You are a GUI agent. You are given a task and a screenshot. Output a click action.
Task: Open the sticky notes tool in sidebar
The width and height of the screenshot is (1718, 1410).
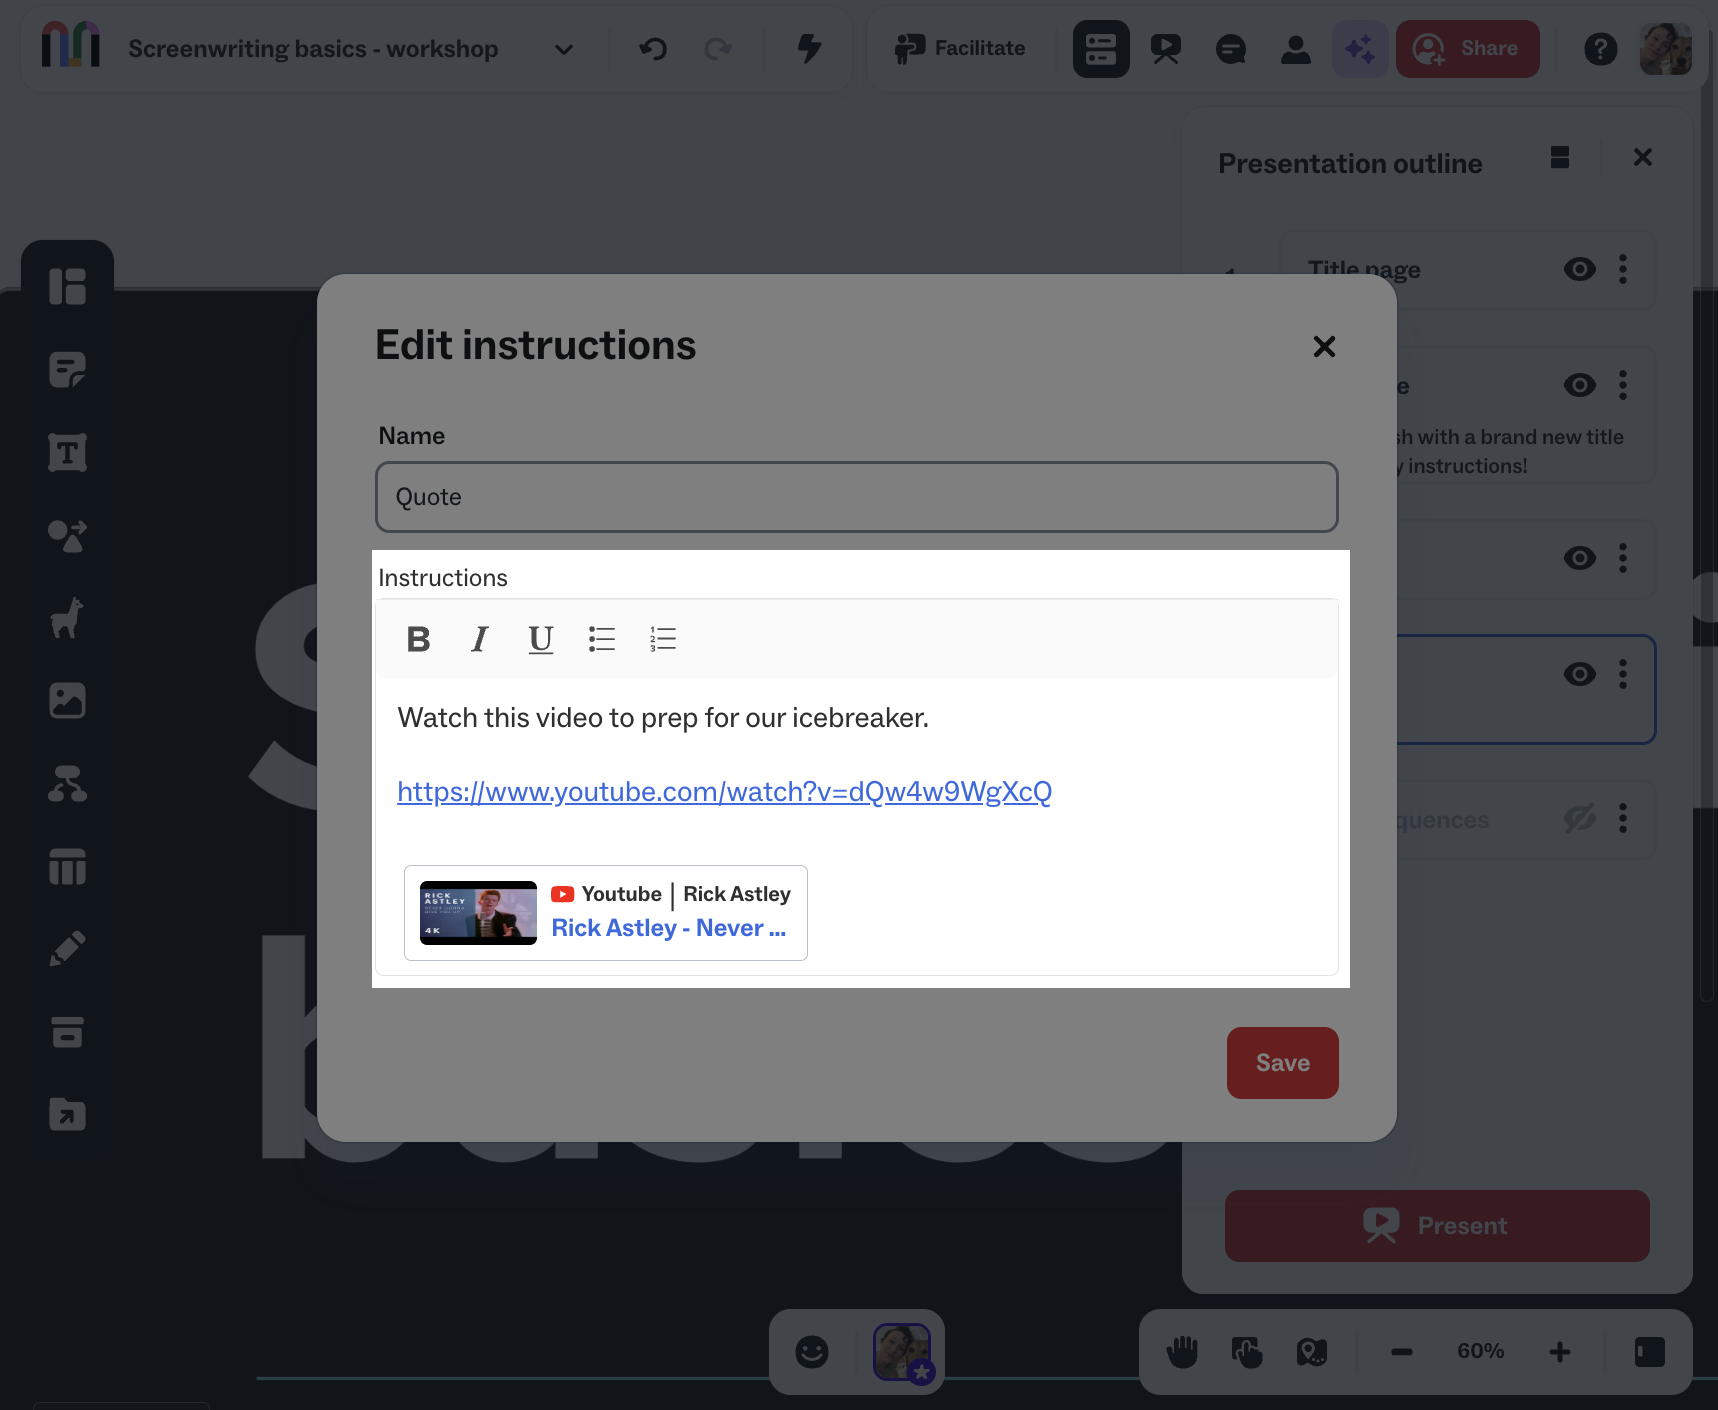tap(67, 370)
